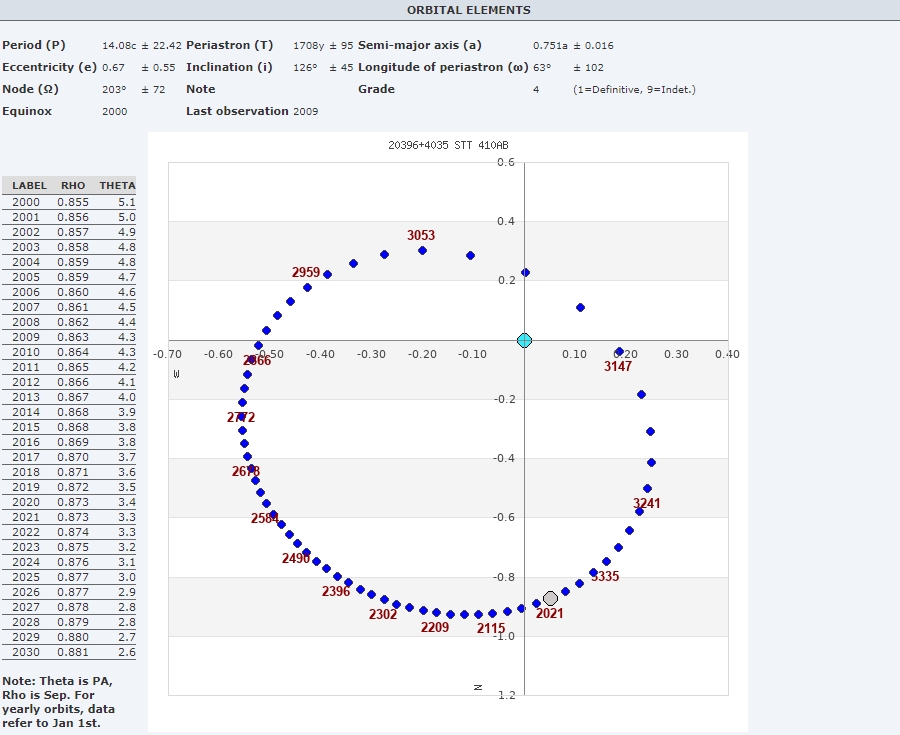Click the gray current-position circle marker
Screen dimensions: 900x735
(x=550, y=598)
